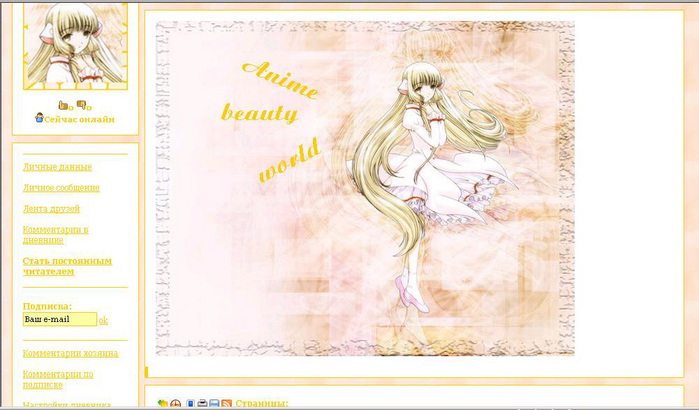Click the Страницы: label

click(x=262, y=403)
